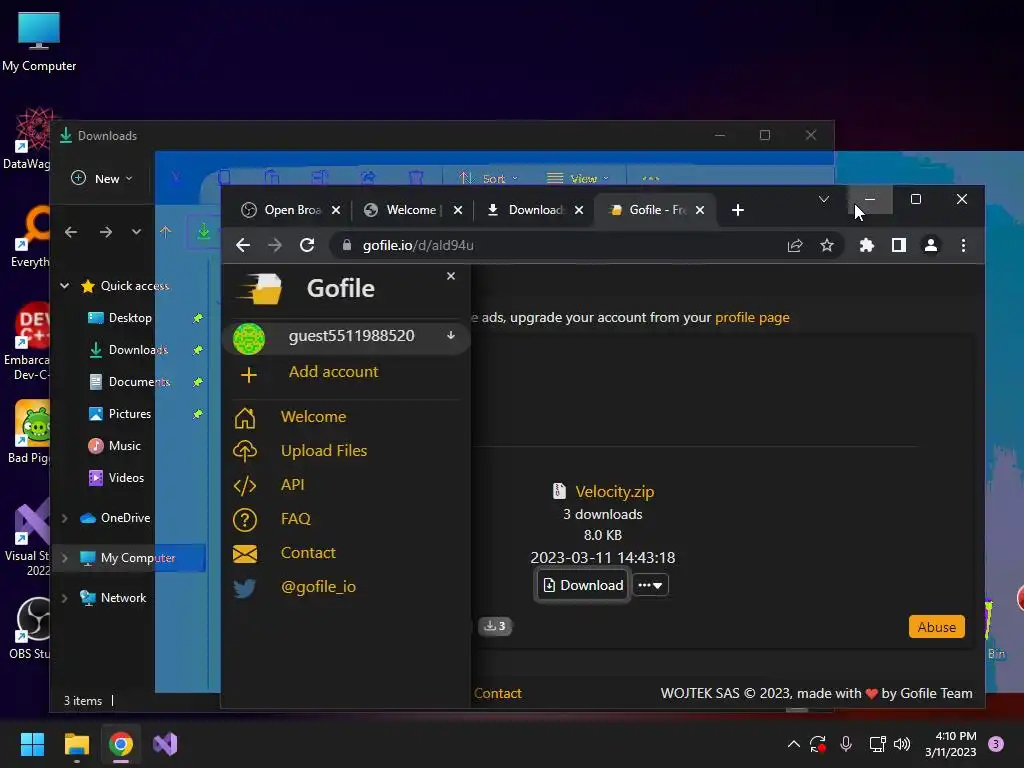Click the share page icon in address bar
This screenshot has width=1024, height=768.
tap(795, 246)
